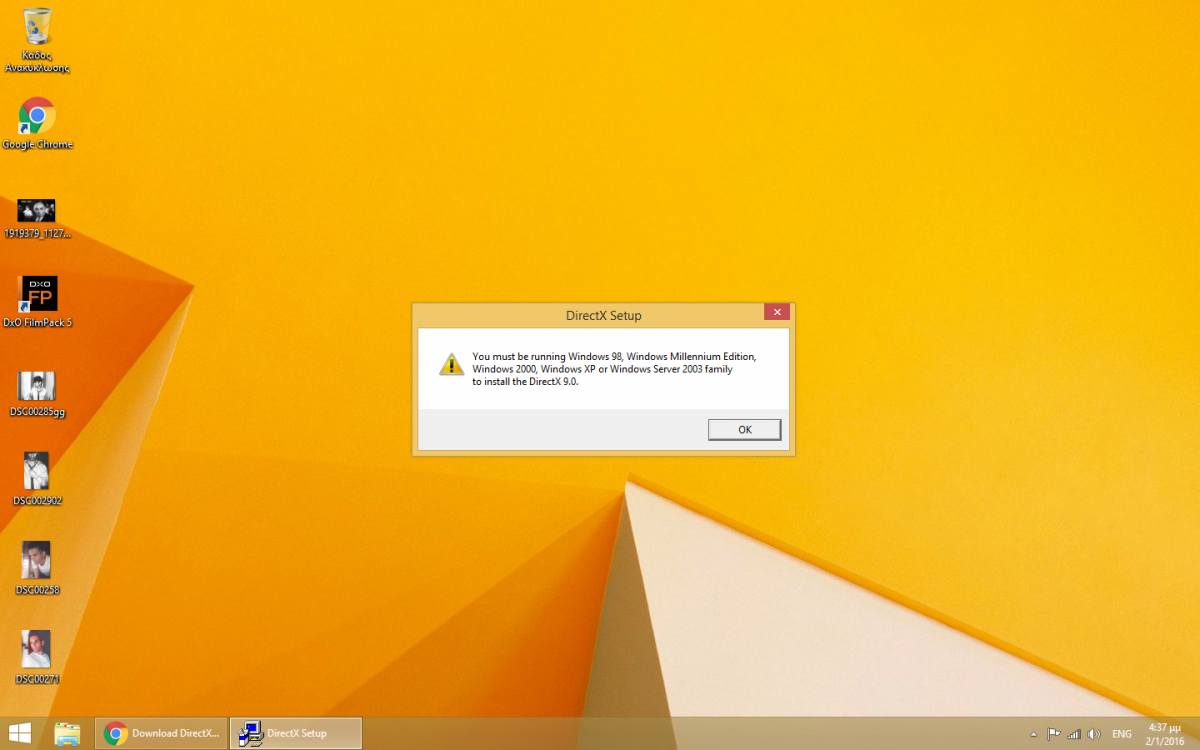The width and height of the screenshot is (1200, 750).
Task: Activate DirectX Setup taskbar button
Action: [x=296, y=733]
